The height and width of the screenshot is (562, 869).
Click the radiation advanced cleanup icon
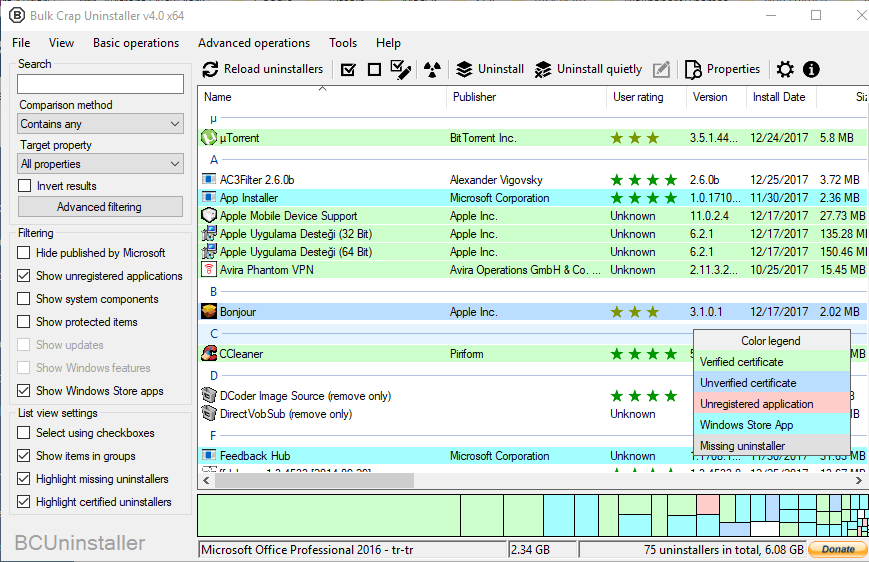[x=432, y=69]
